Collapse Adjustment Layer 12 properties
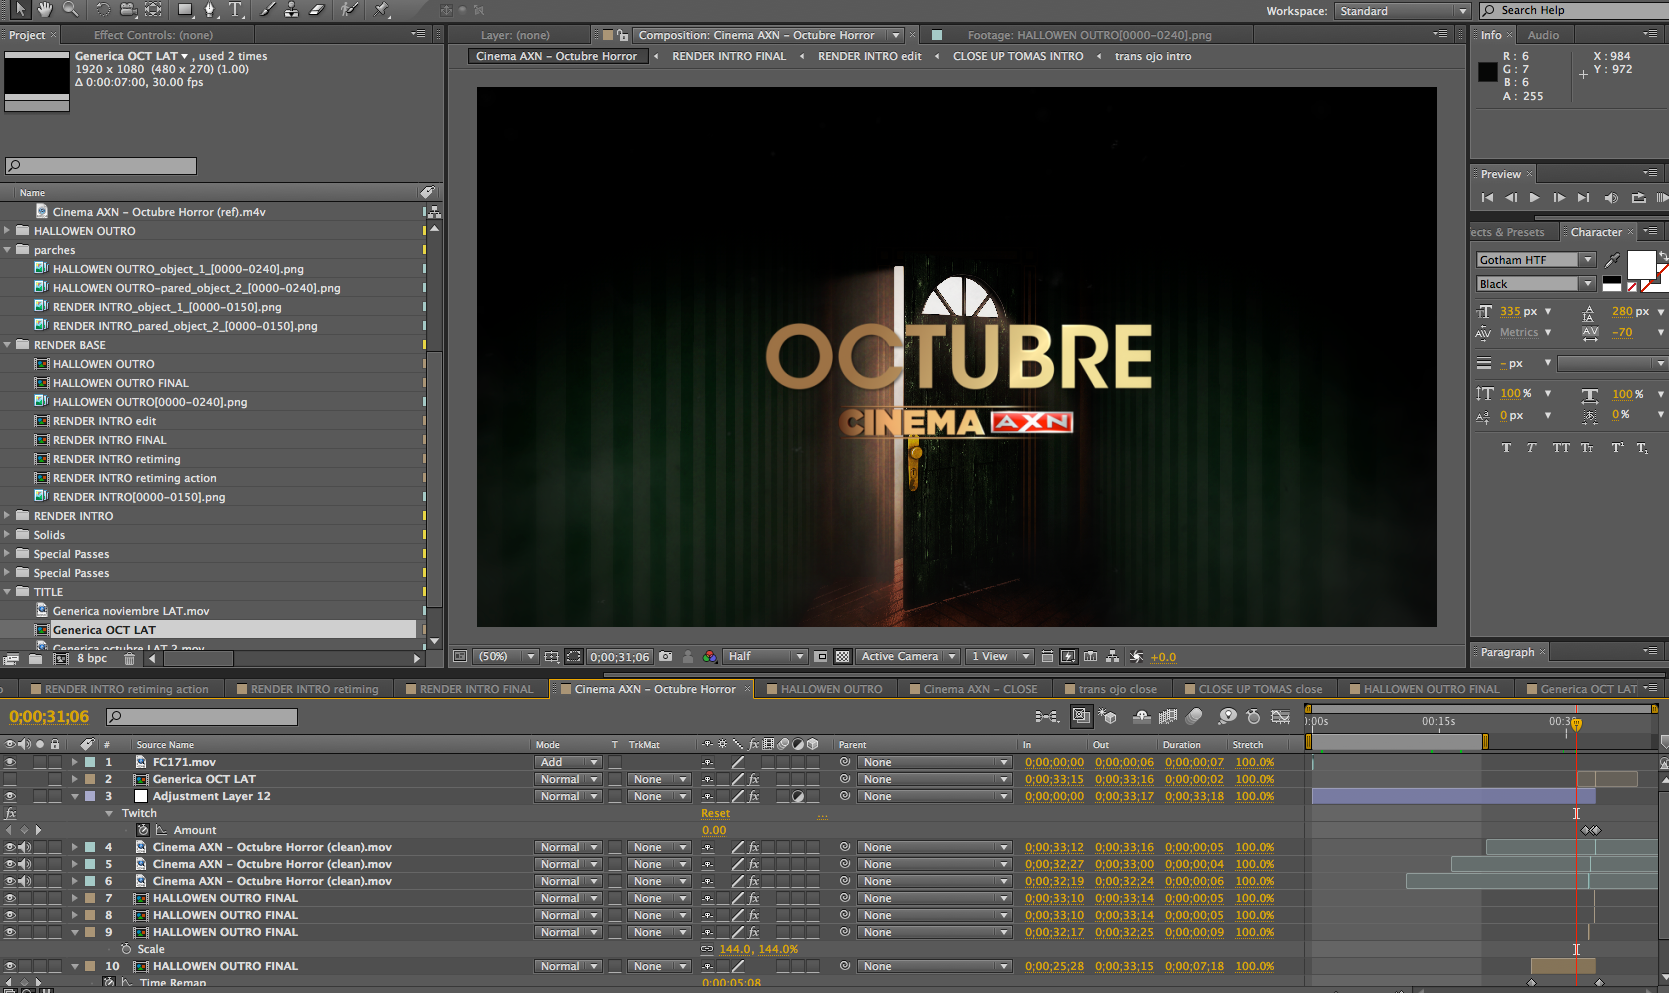 point(74,796)
